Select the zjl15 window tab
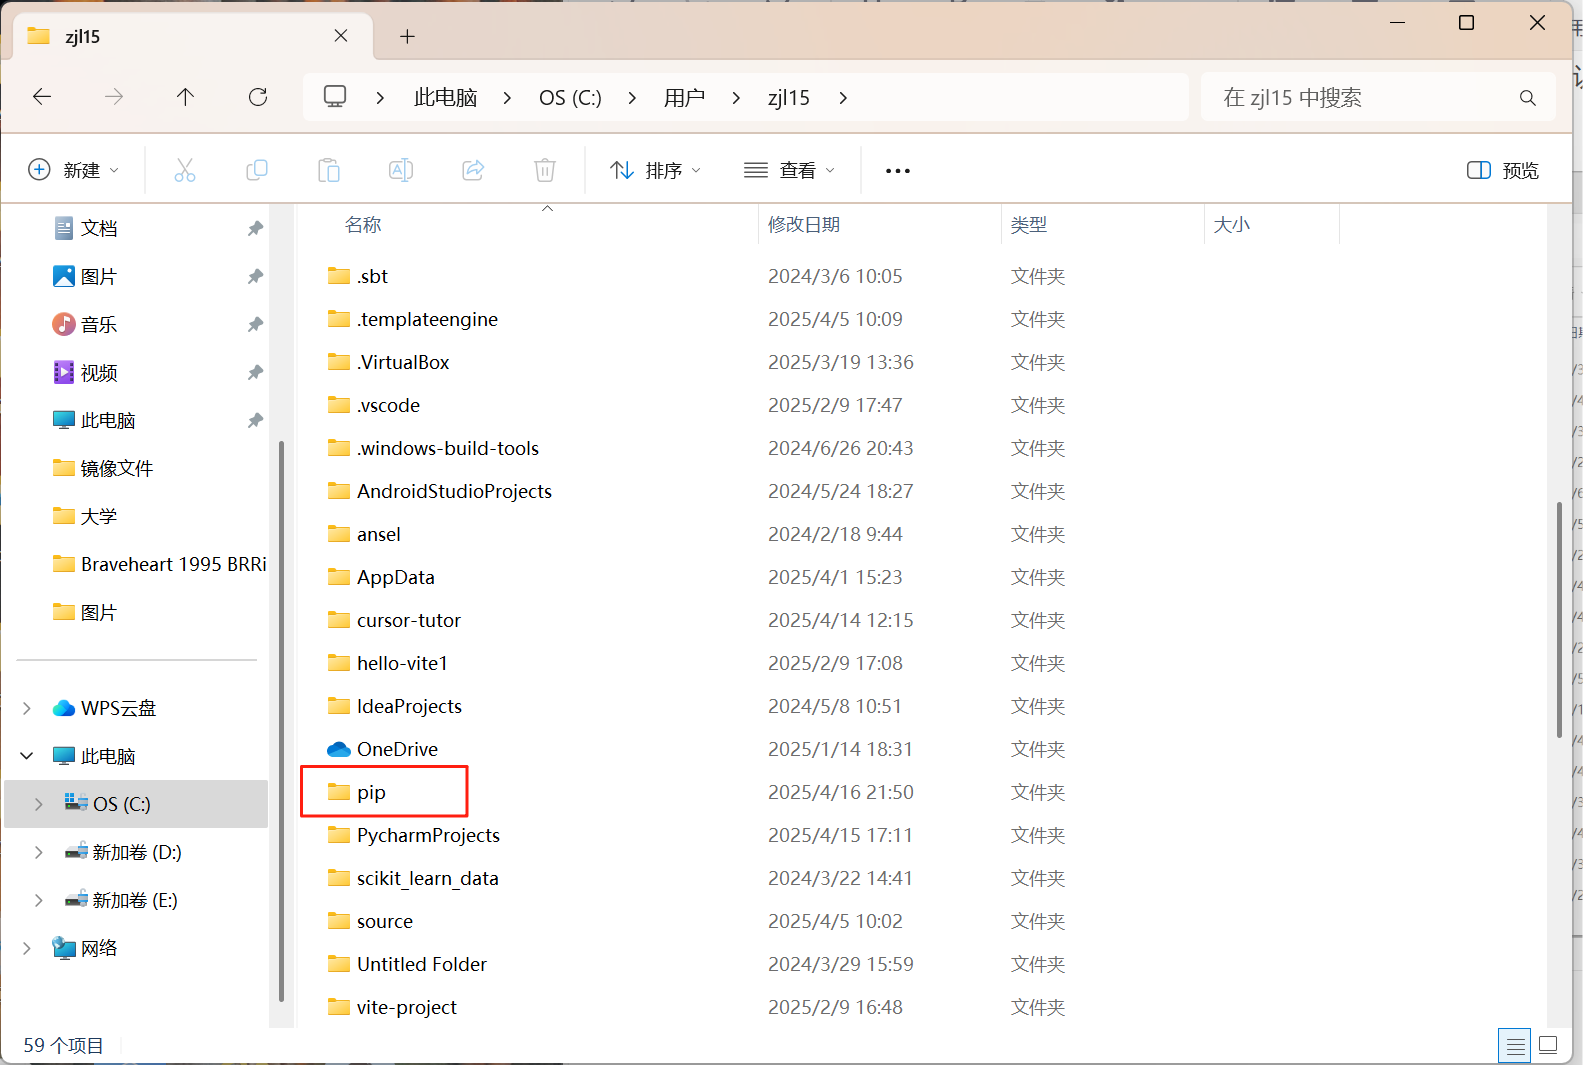Viewport: 1583px width, 1065px height. click(193, 36)
